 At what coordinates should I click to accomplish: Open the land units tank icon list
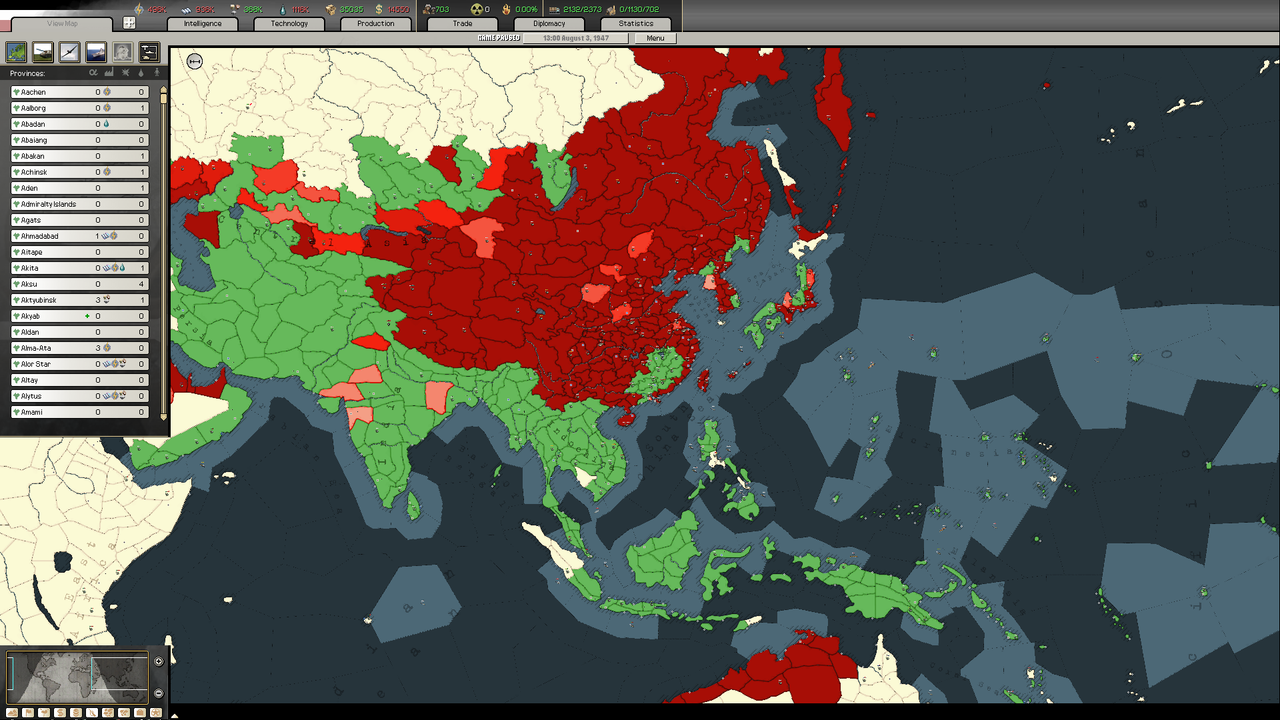(43, 51)
